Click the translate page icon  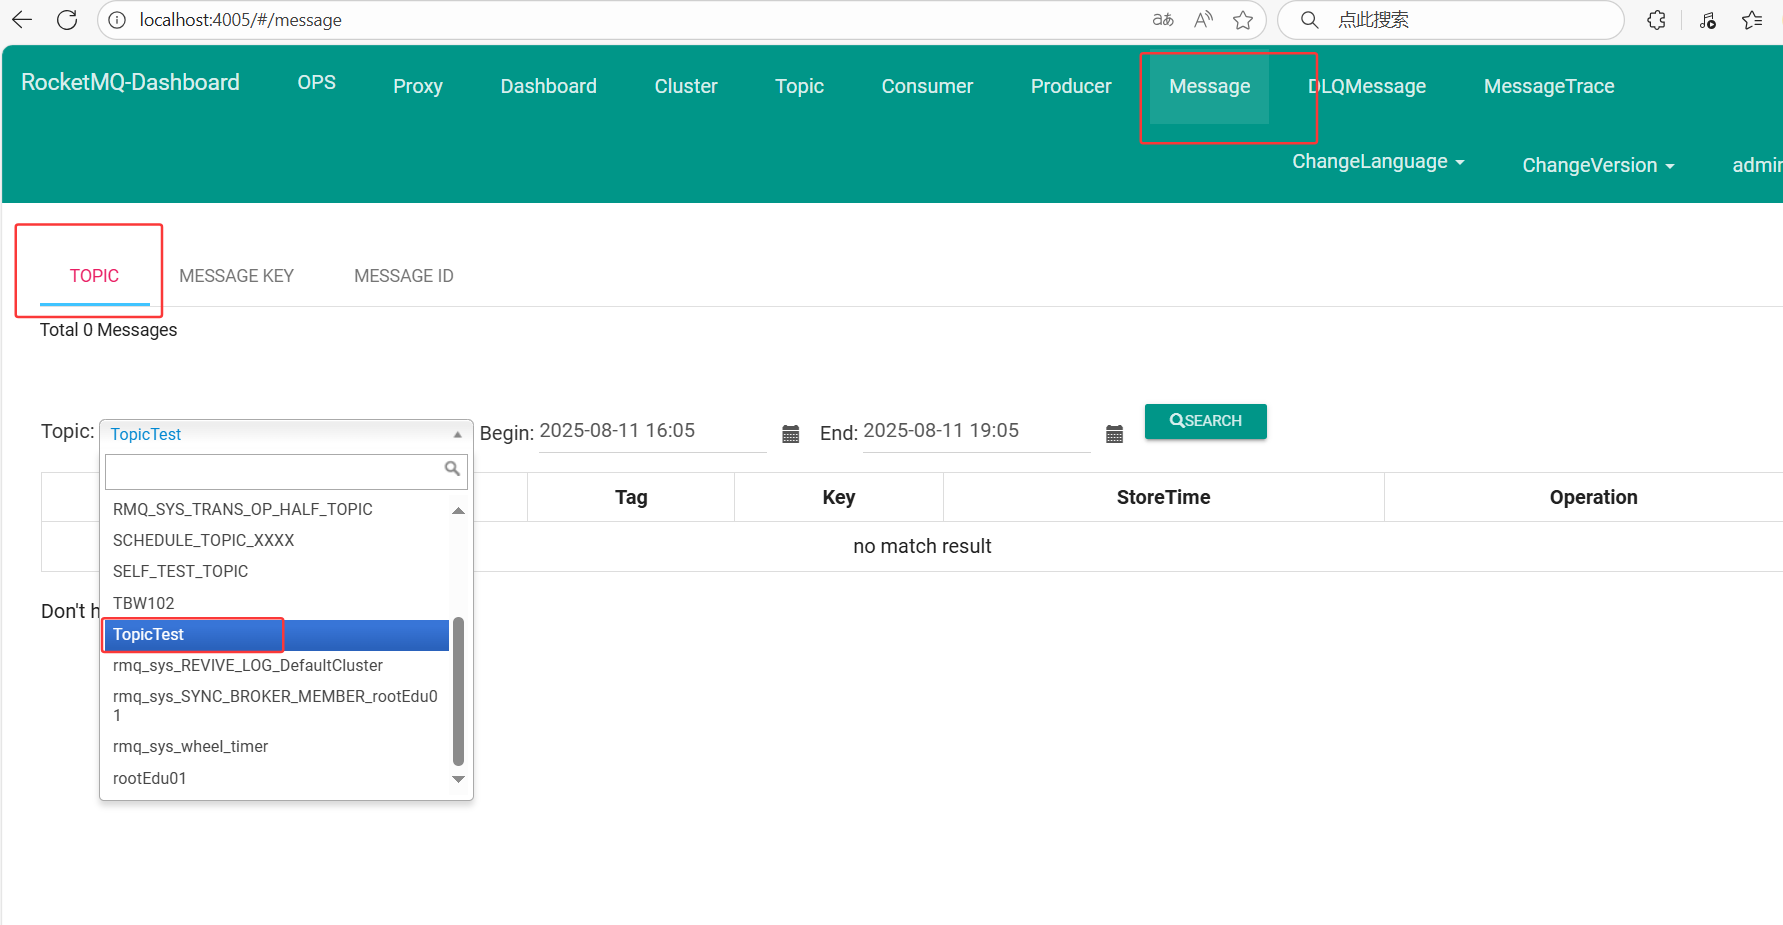[x=1162, y=20]
